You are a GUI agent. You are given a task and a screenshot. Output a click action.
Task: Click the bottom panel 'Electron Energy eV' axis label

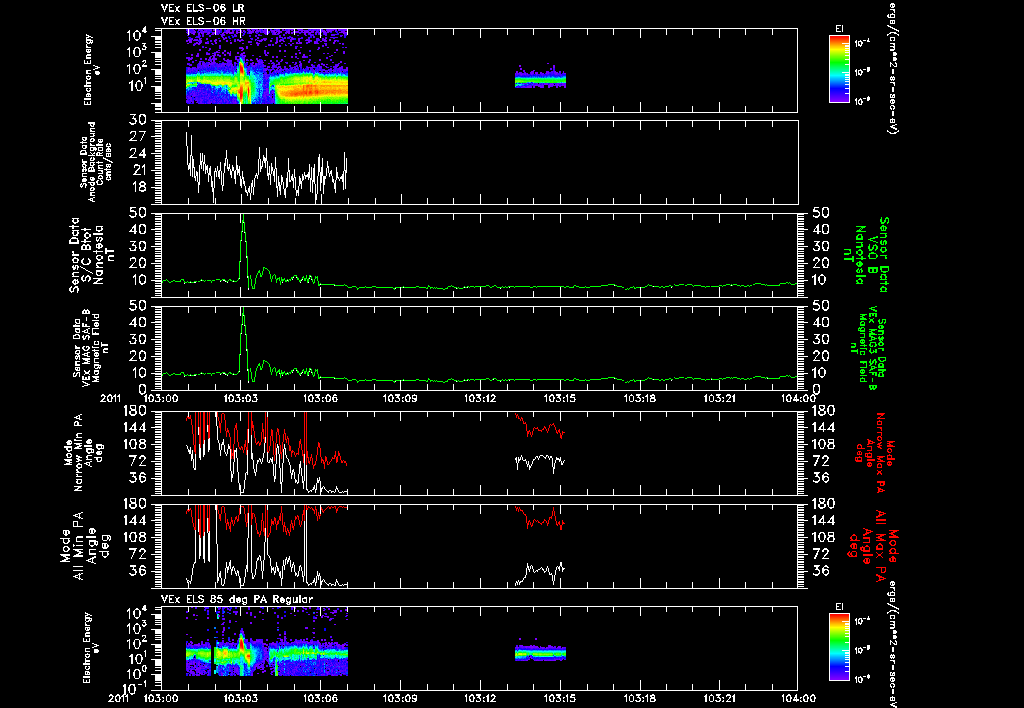coord(89,648)
